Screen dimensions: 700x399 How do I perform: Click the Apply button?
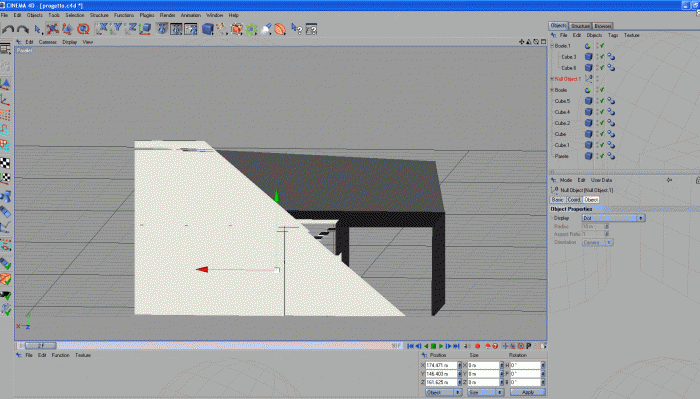pos(528,392)
